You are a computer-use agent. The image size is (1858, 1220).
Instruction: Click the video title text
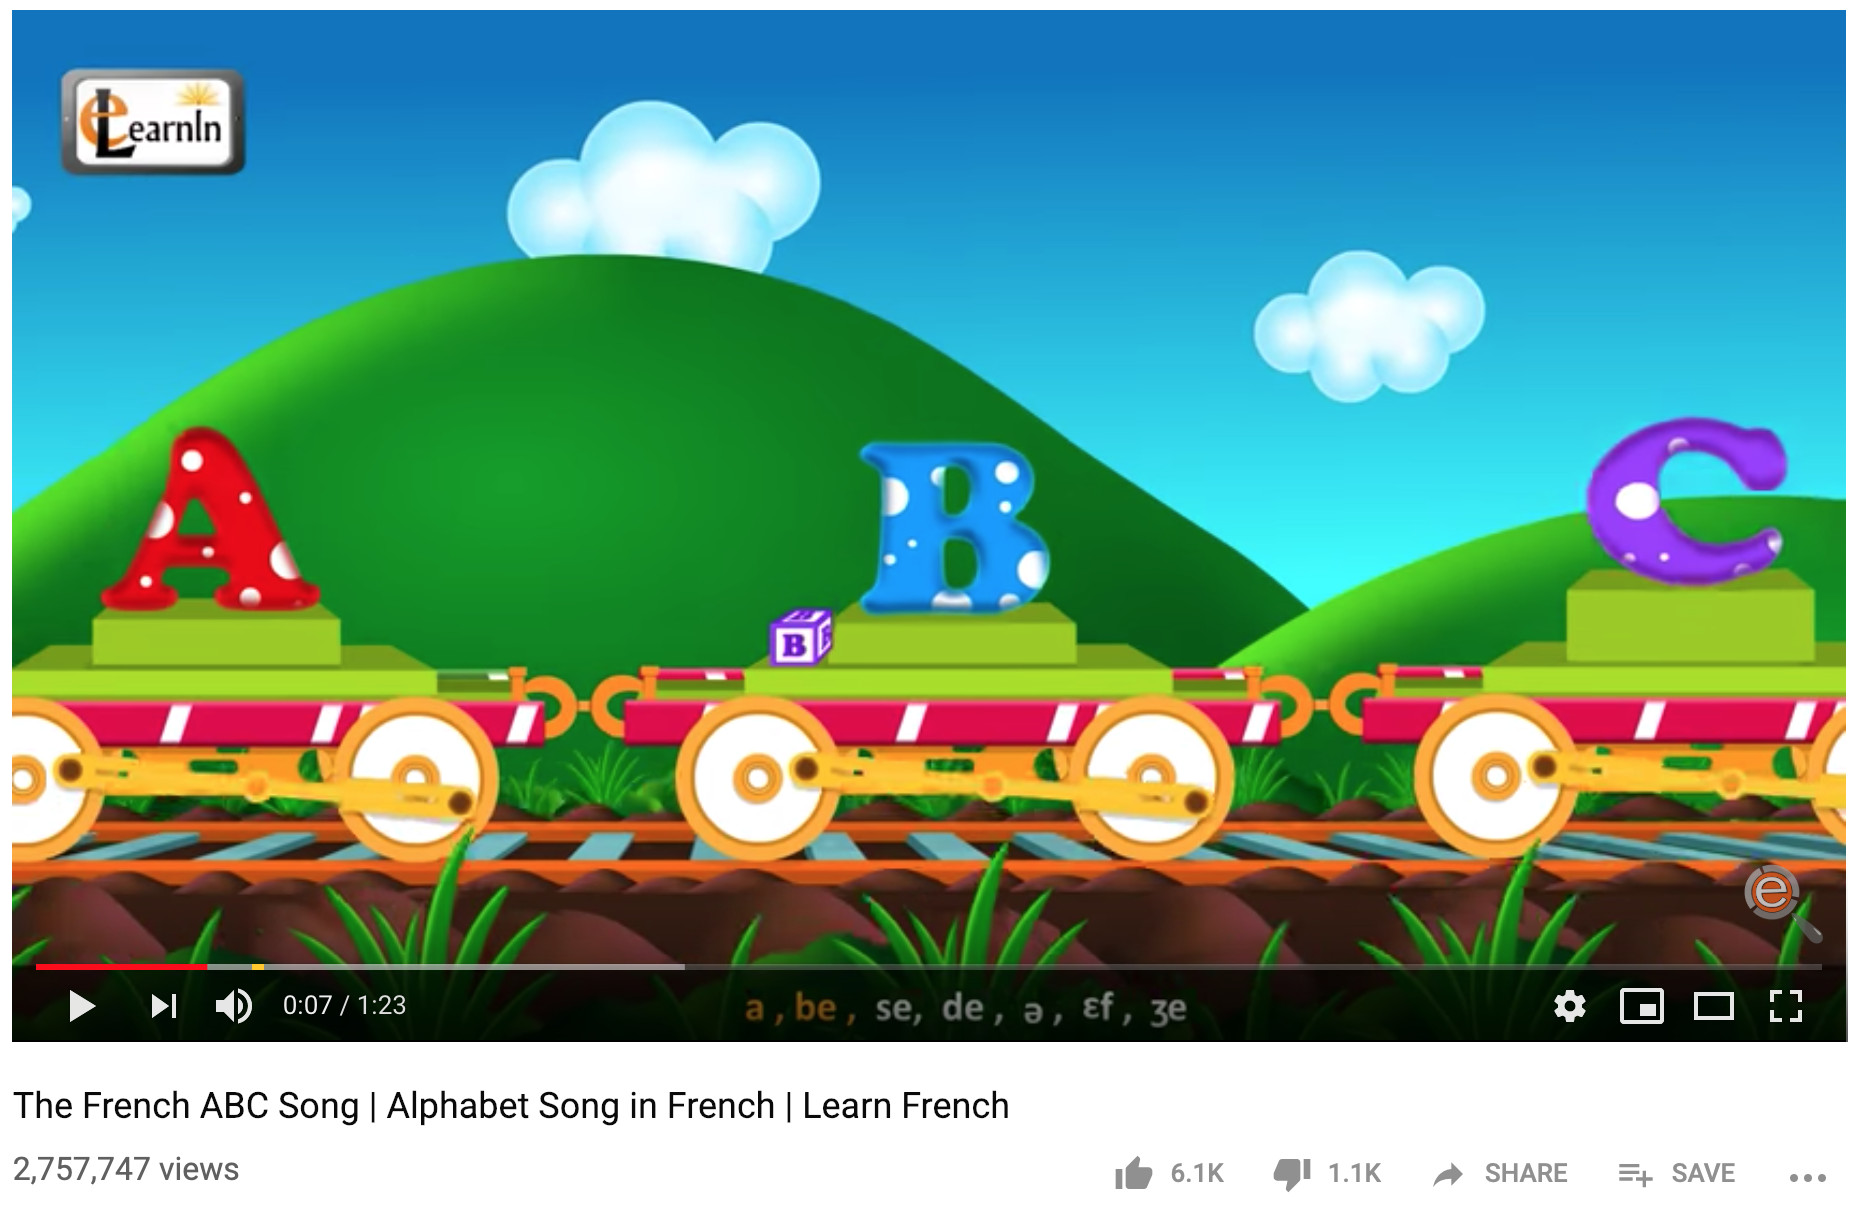click(511, 1106)
